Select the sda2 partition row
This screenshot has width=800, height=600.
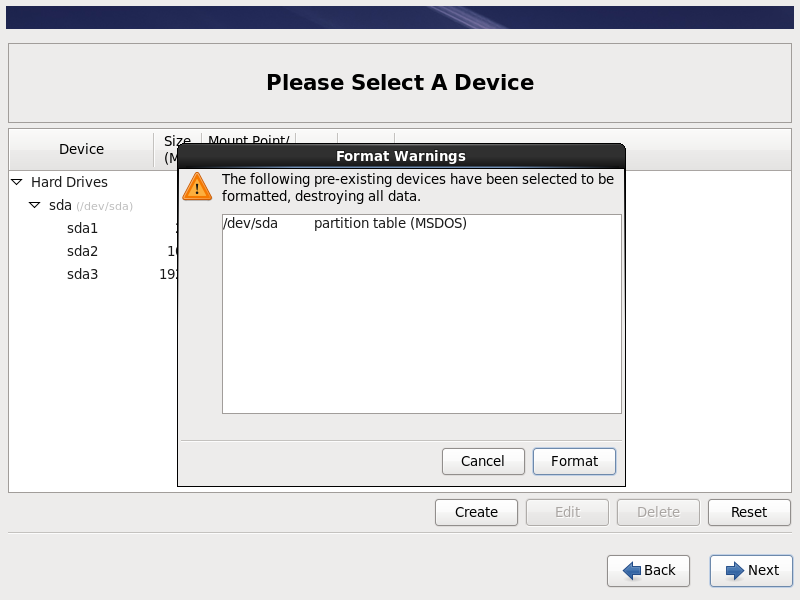coord(82,251)
